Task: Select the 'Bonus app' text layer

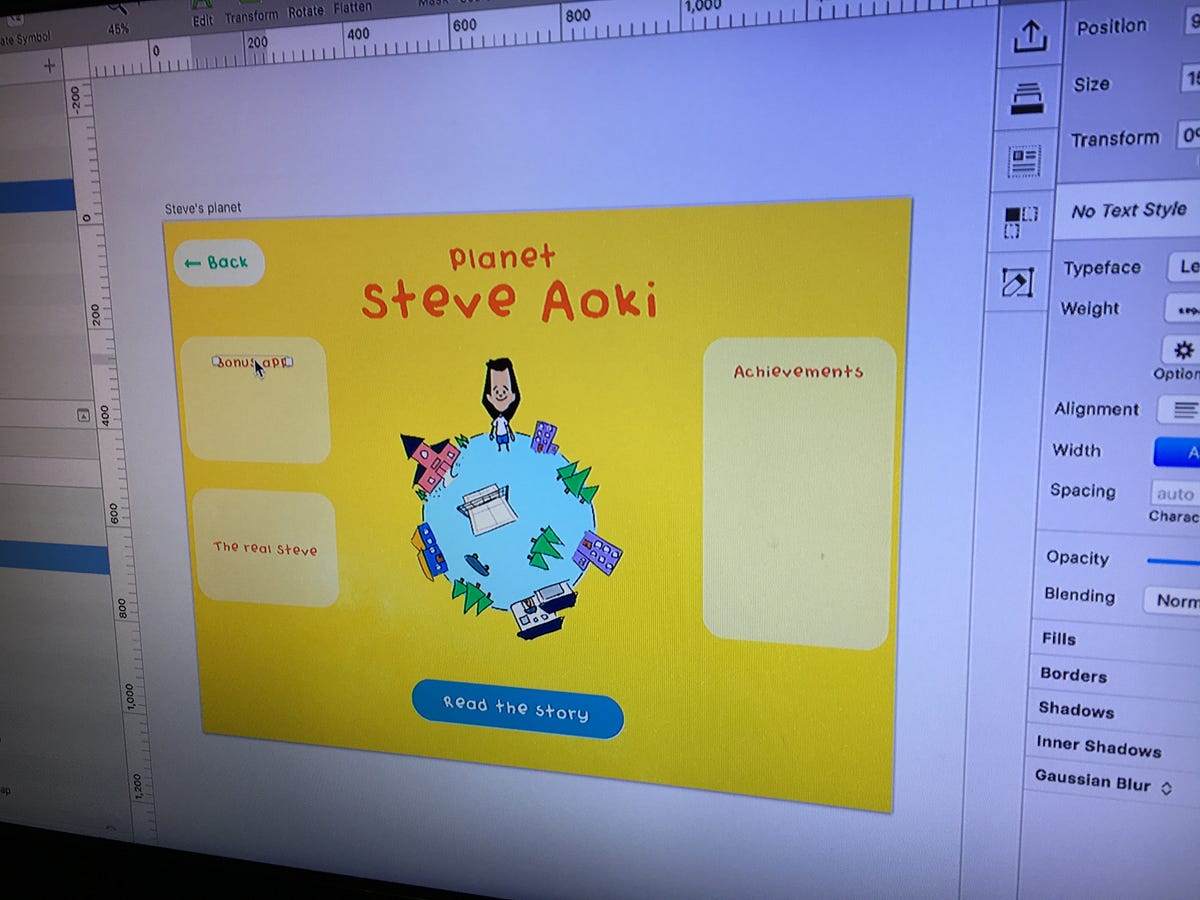Action: 252,362
